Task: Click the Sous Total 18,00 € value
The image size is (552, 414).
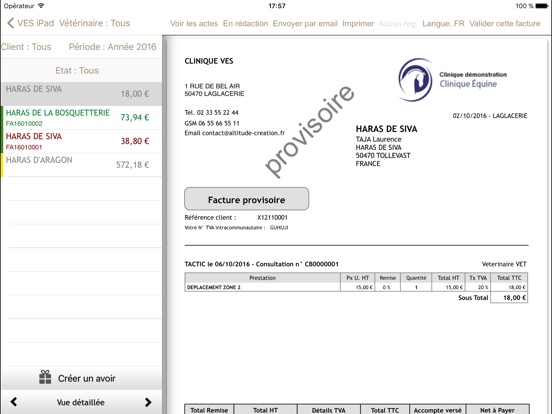Action: coord(514,298)
